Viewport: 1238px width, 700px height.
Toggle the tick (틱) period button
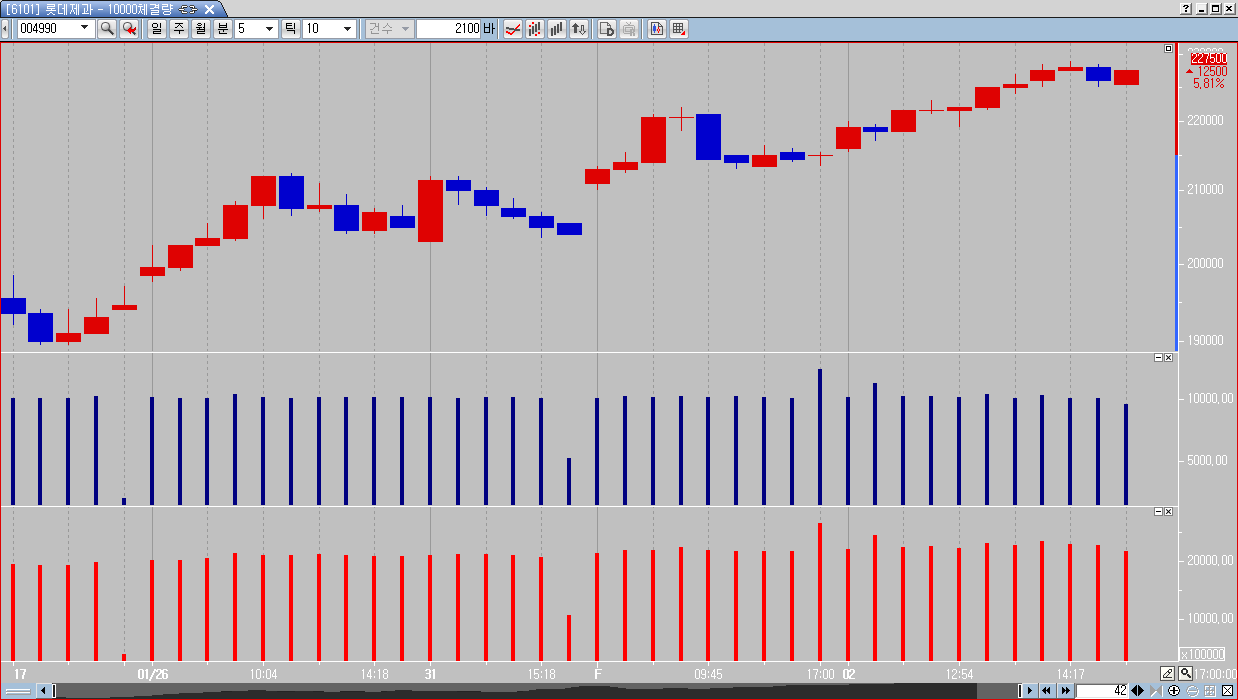290,29
